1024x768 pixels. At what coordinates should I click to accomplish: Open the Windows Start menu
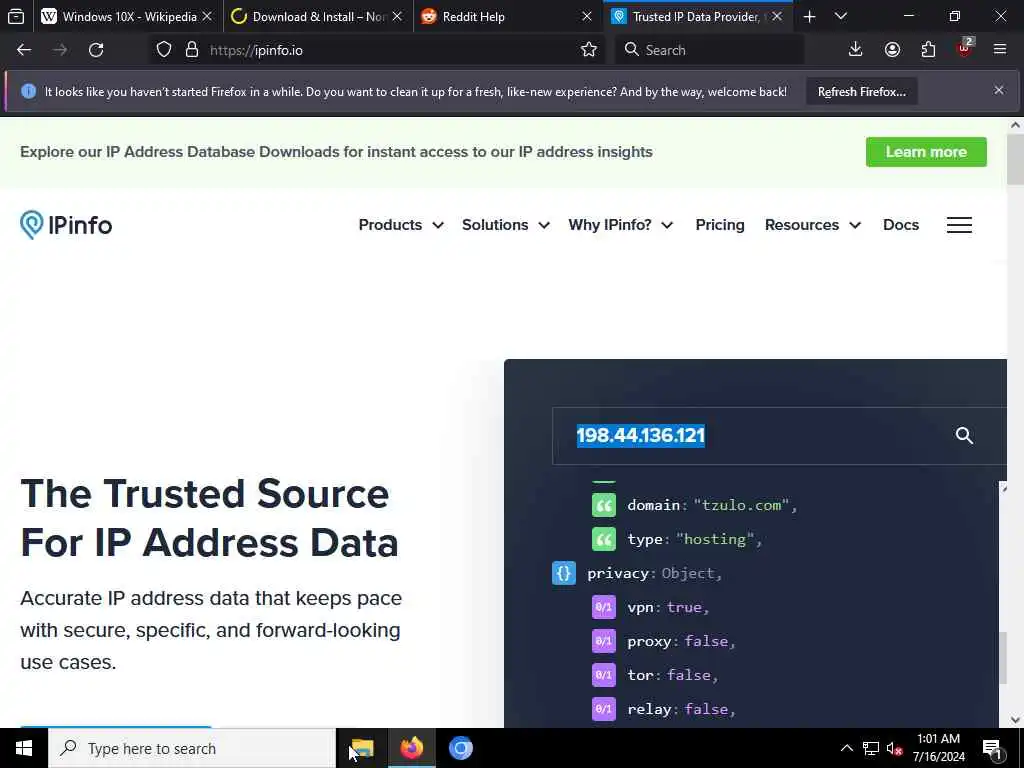(x=24, y=748)
